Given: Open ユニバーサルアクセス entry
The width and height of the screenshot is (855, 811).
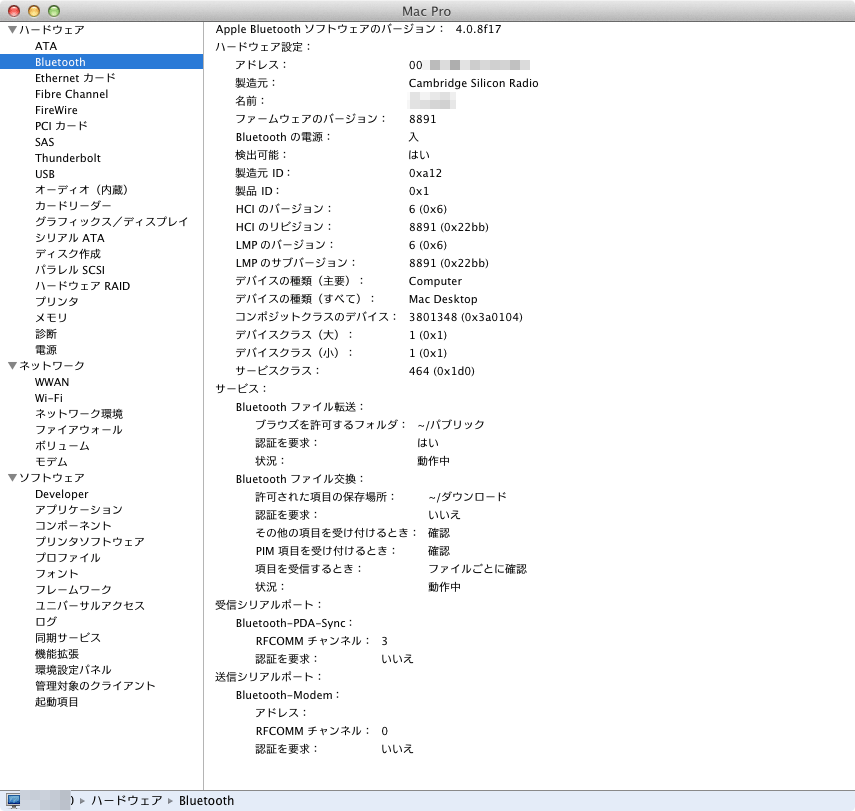Looking at the screenshot, I should tap(89, 606).
